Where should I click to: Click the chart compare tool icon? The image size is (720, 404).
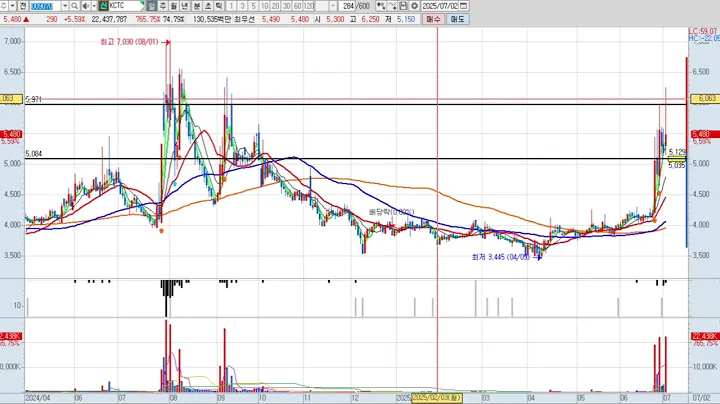381,6
